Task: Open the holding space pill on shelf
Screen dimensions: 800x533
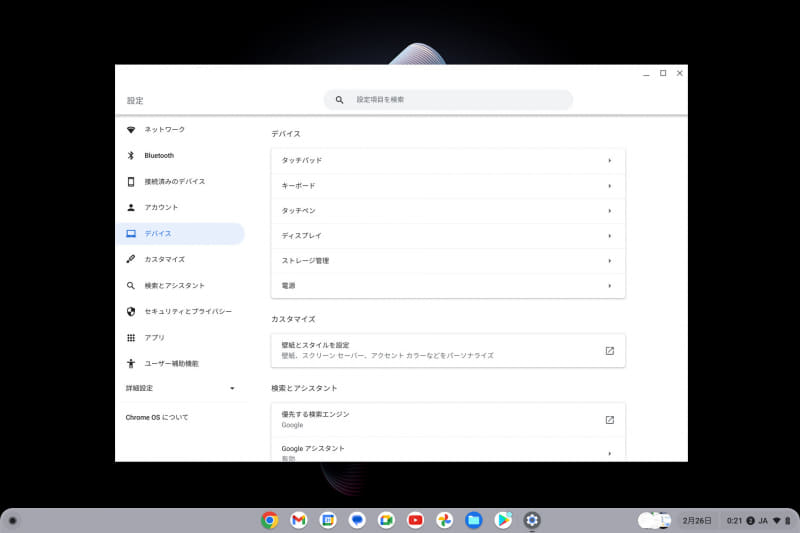Action: (x=655, y=521)
